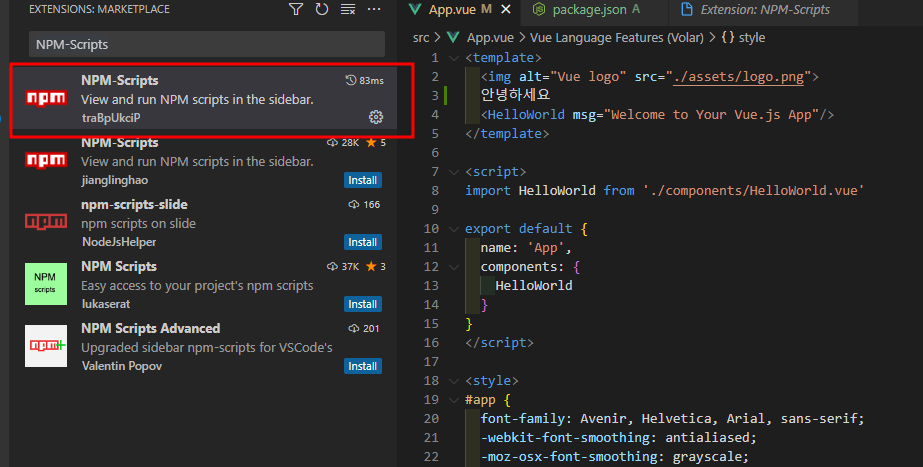The width and height of the screenshot is (923, 467).
Task: Click the Node icon on package.json tab
Action: point(539,9)
